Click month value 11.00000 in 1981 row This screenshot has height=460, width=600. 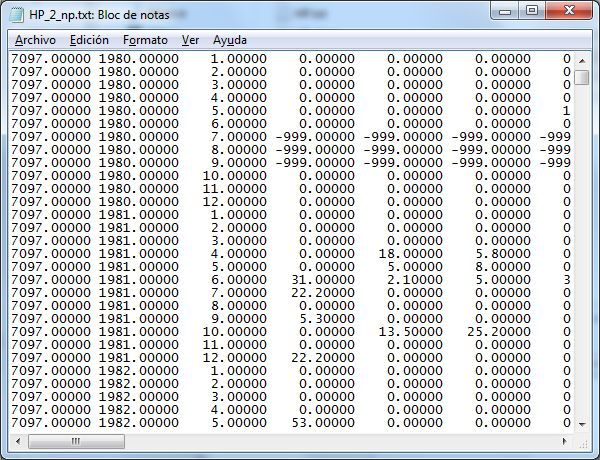[x=235, y=344]
